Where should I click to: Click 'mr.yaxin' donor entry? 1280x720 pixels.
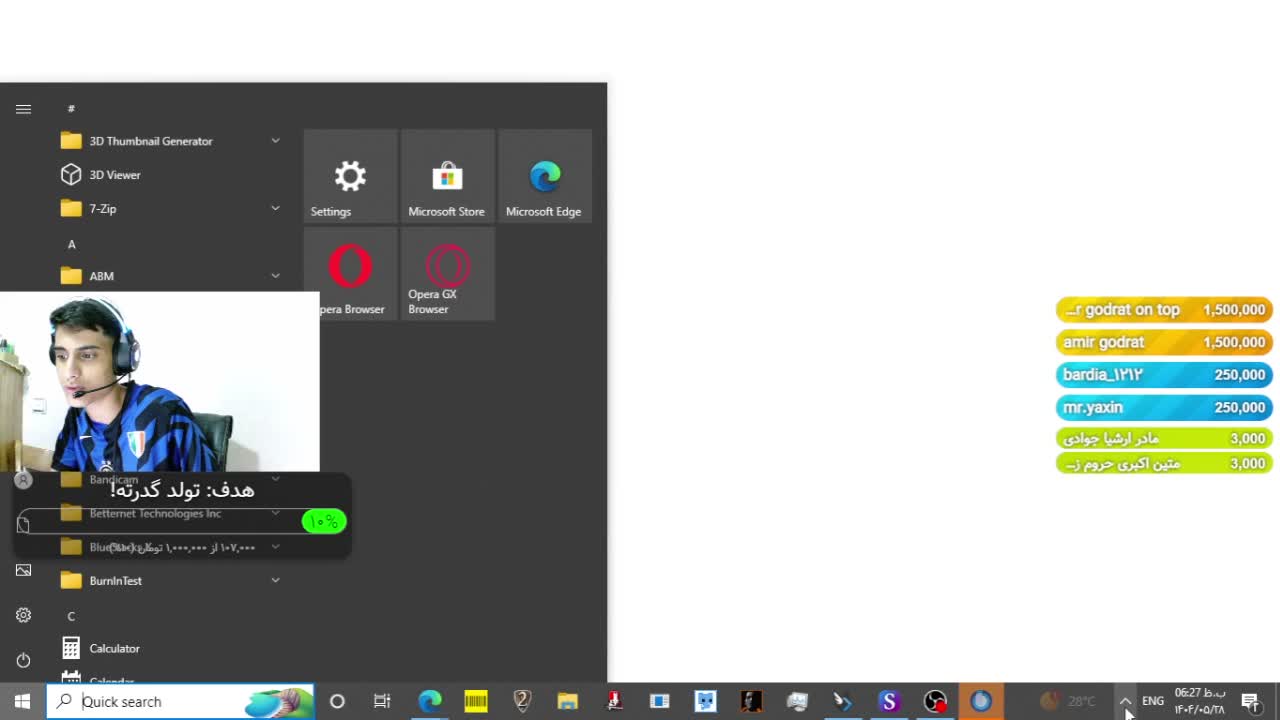click(1164, 407)
